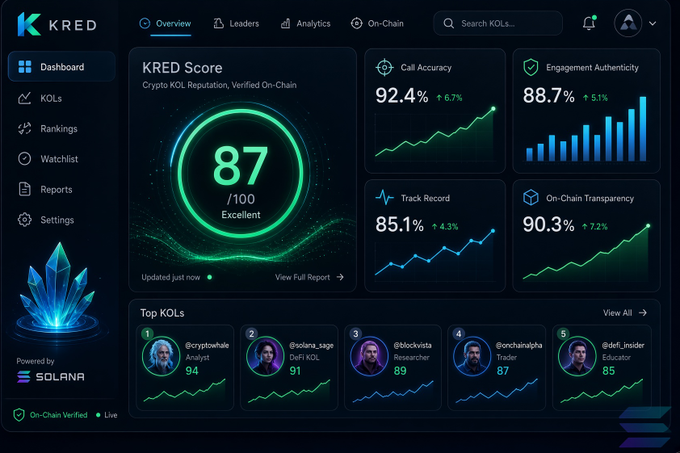Click the Engagement Authenticity shield icon
Screen dimensions: 680x453
click(531, 67)
